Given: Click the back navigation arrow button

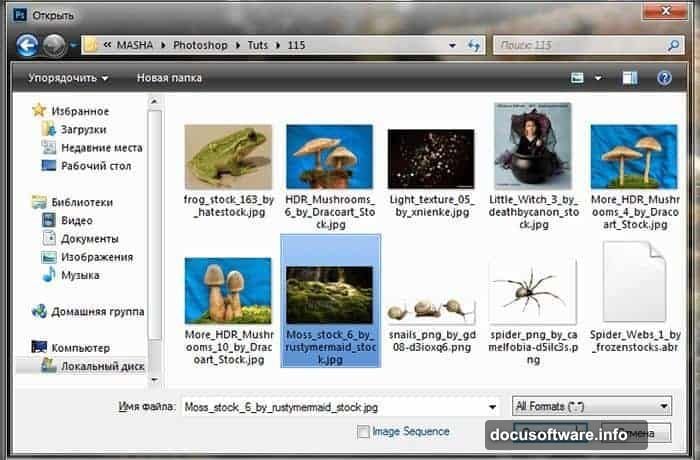Looking at the screenshot, I should pyautogui.click(x=27, y=45).
